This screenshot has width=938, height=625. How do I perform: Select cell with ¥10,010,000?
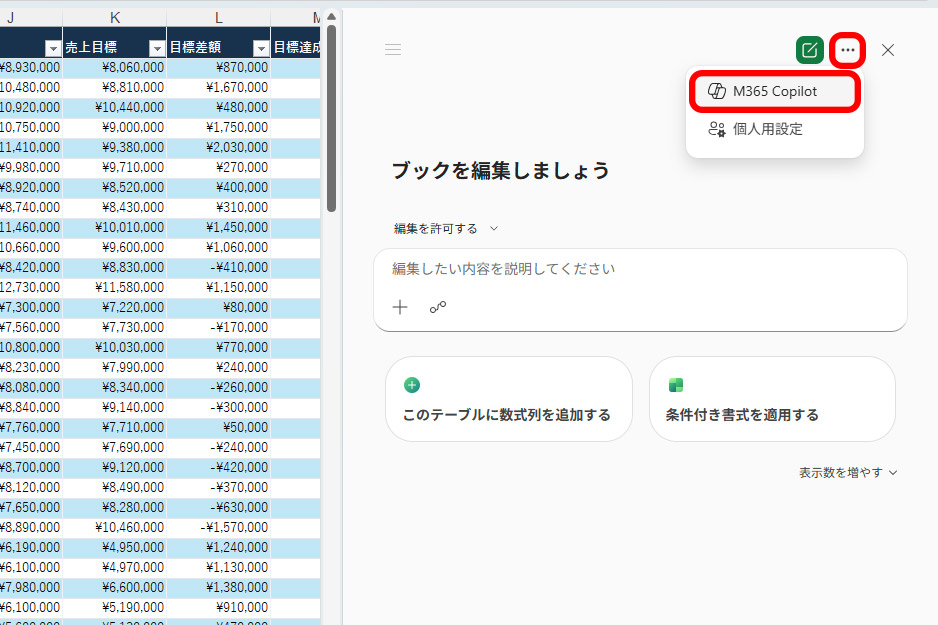pos(115,227)
